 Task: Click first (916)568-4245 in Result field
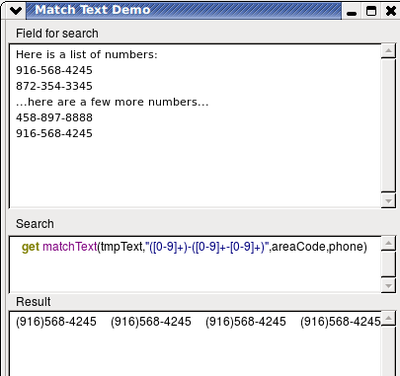tap(56, 322)
